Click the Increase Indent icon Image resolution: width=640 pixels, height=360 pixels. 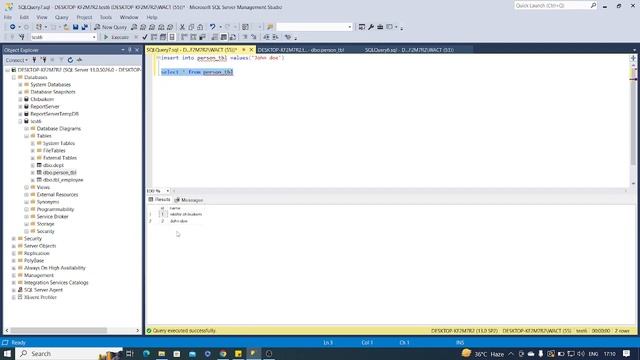pos(275,37)
